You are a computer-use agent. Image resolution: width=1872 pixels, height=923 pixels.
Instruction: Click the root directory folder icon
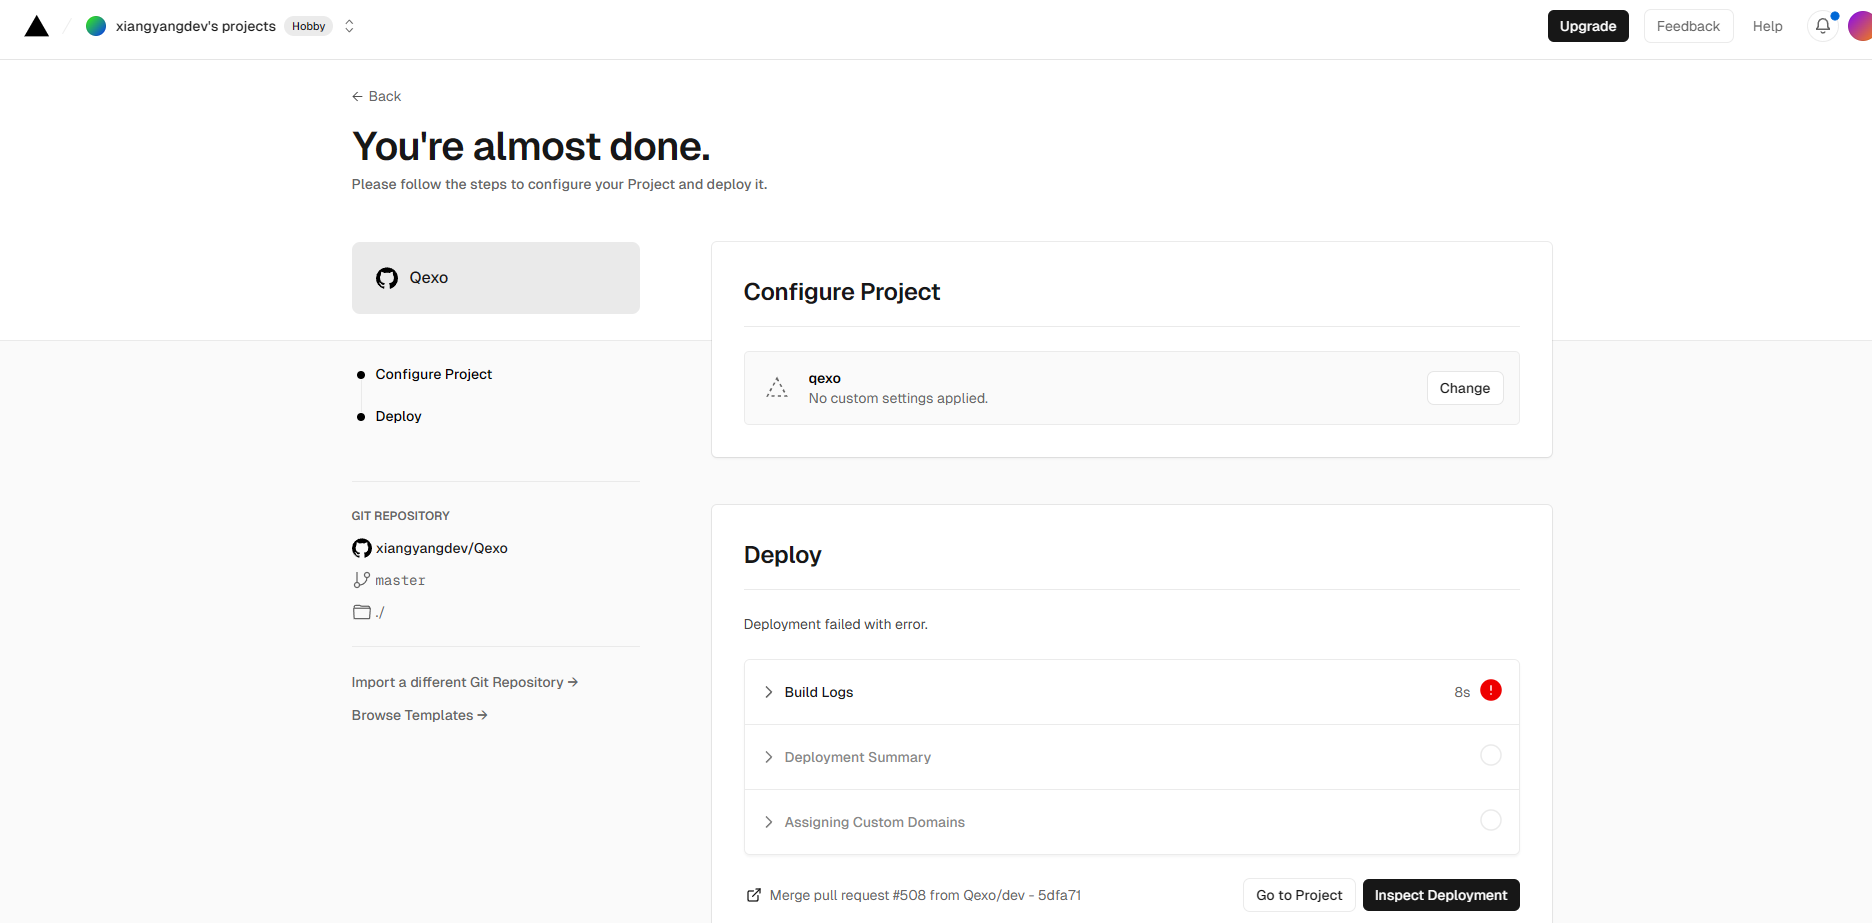coord(362,612)
